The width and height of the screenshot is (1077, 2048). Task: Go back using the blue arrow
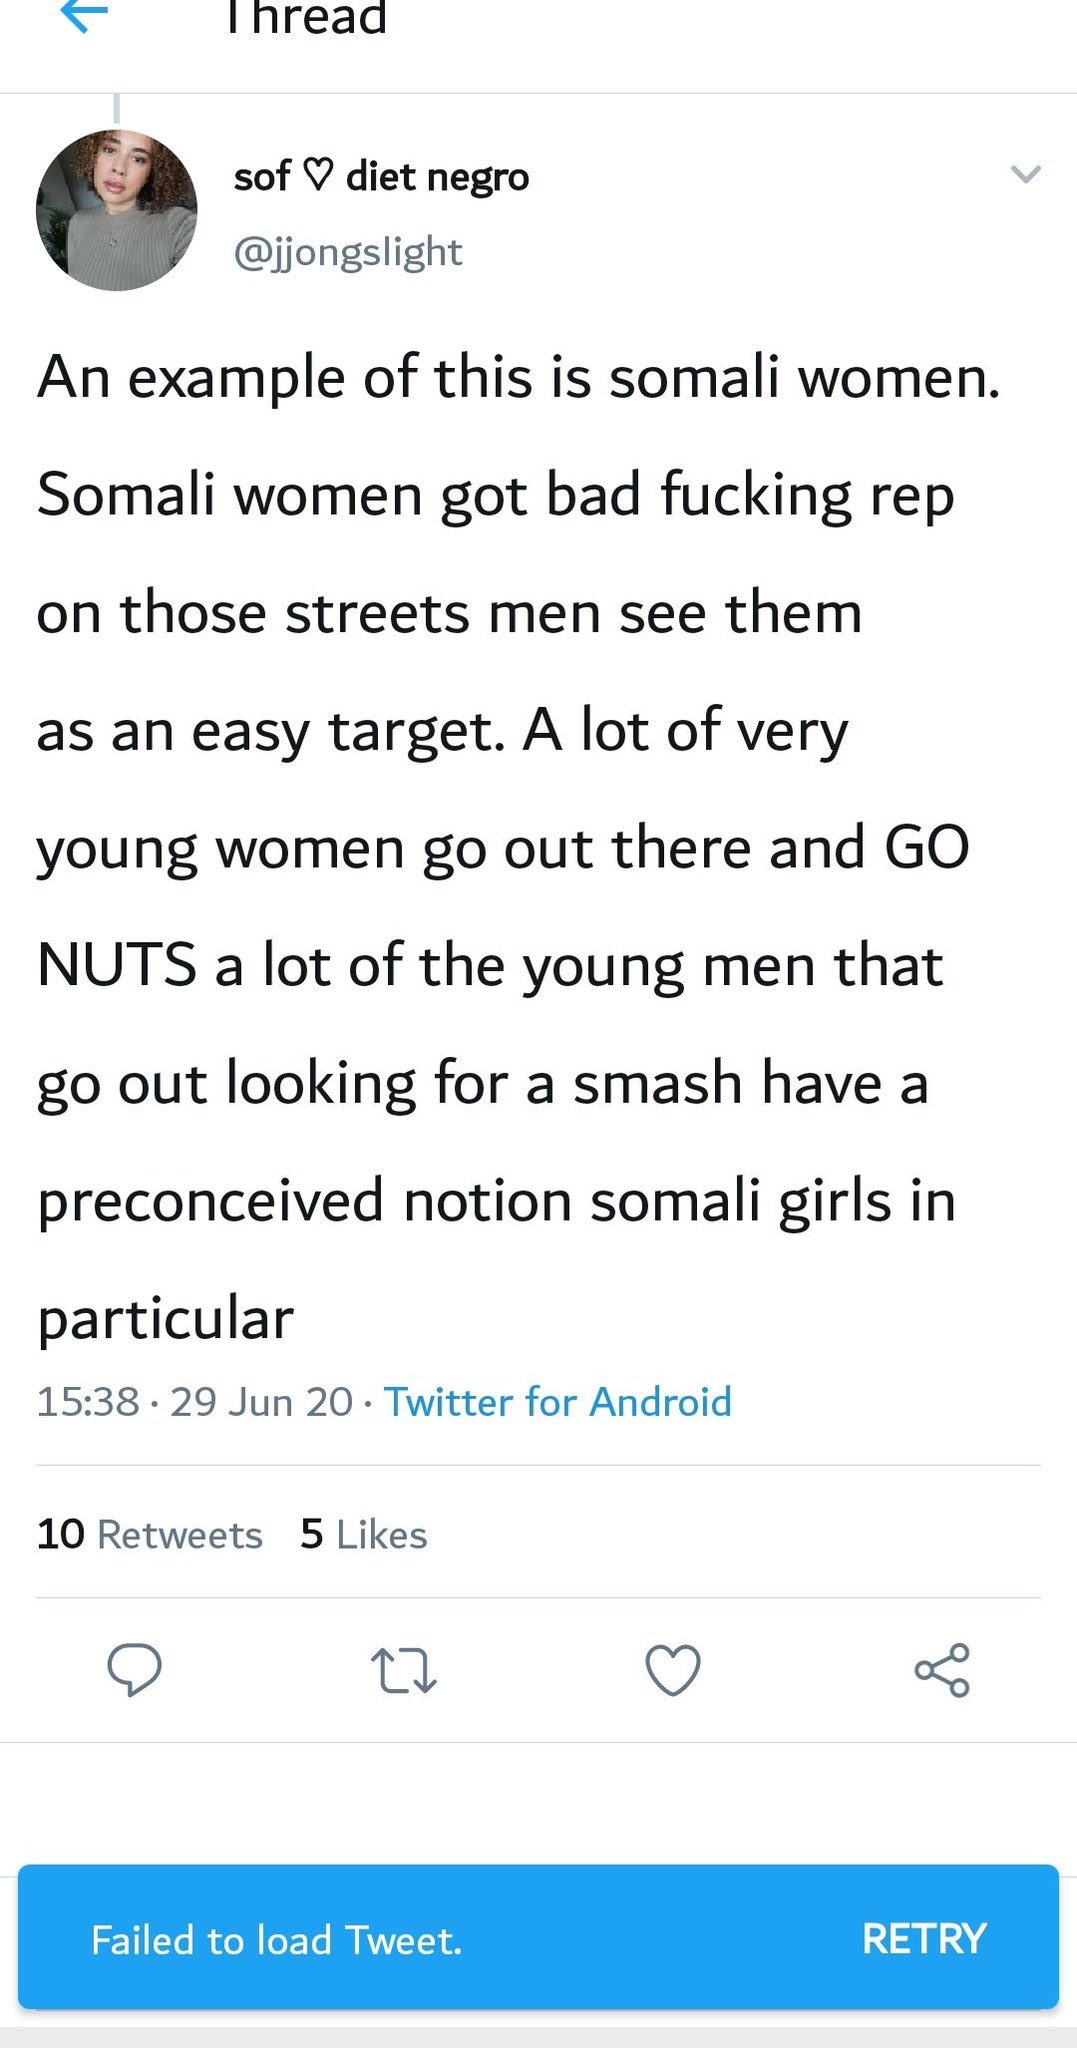click(x=84, y=16)
